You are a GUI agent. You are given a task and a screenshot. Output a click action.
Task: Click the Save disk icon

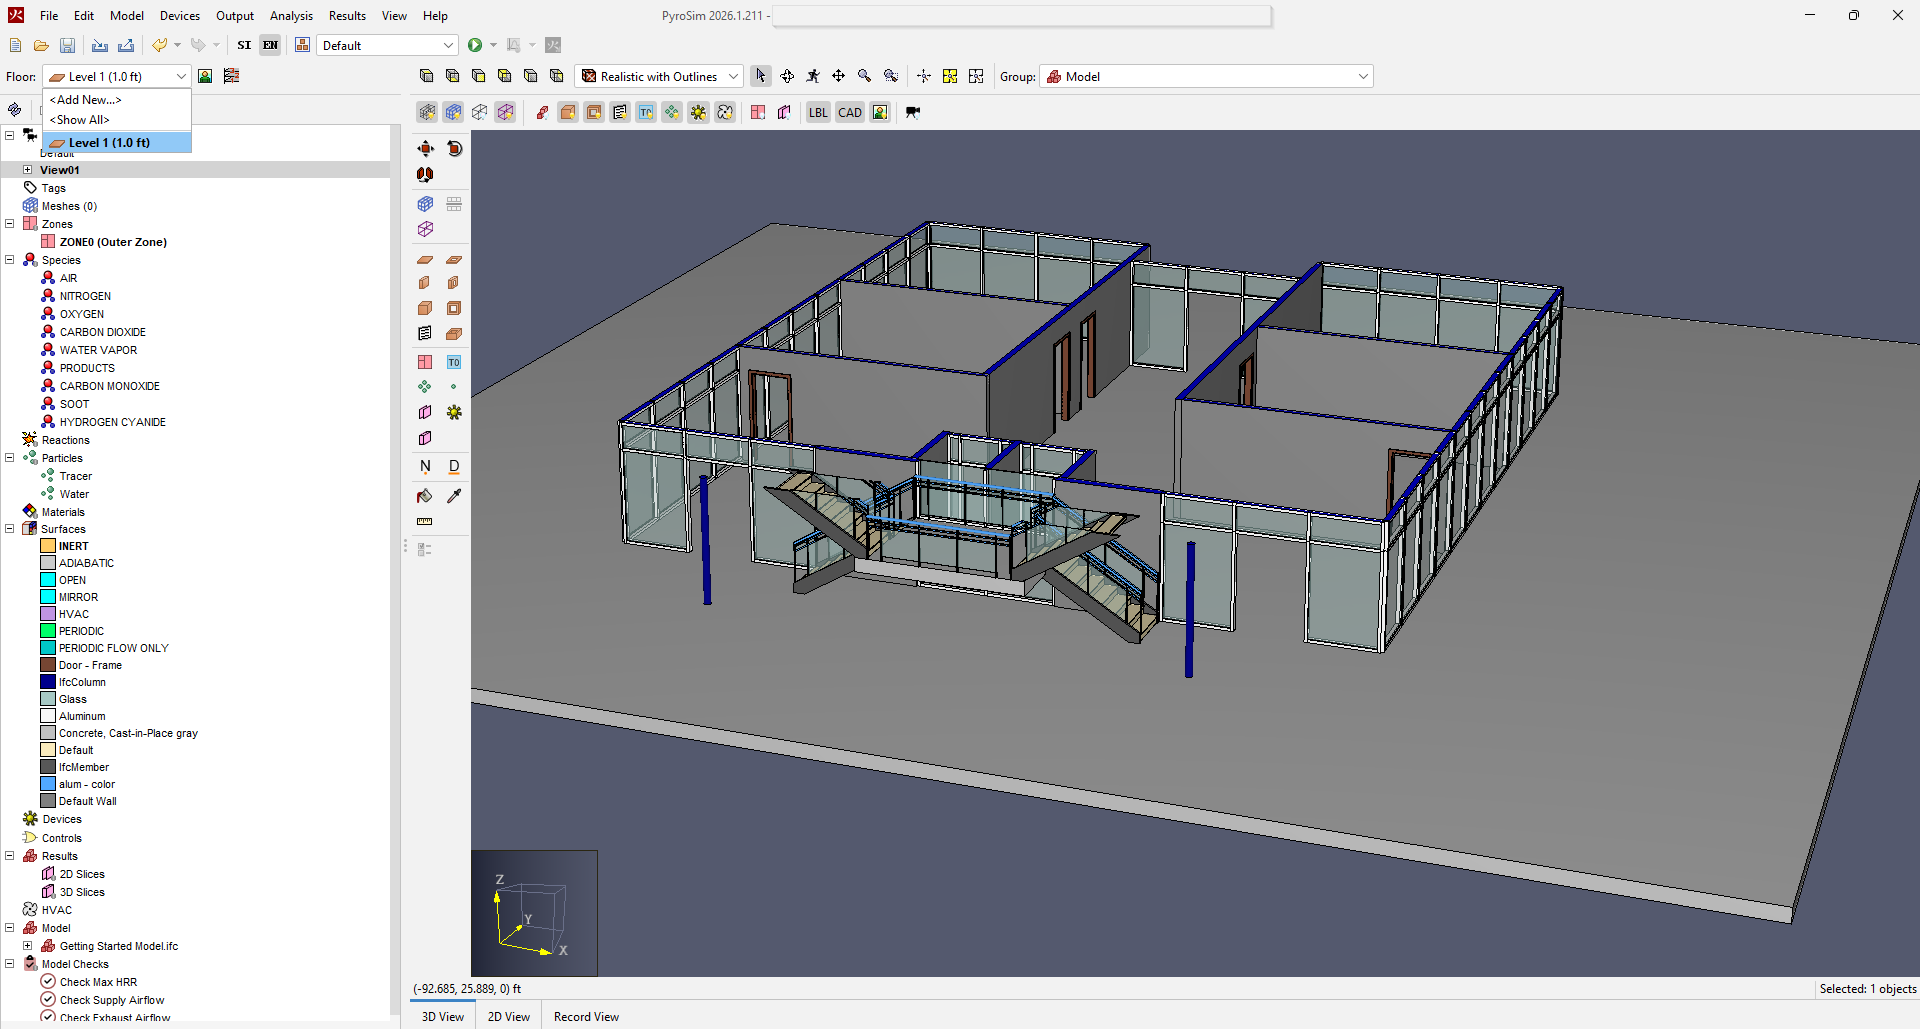tap(67, 45)
